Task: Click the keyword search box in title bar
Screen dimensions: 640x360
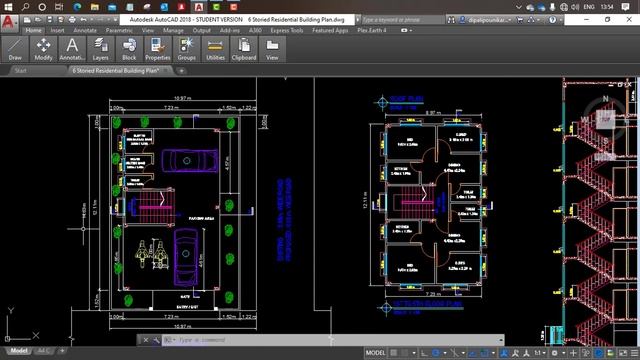Action: click(402, 20)
